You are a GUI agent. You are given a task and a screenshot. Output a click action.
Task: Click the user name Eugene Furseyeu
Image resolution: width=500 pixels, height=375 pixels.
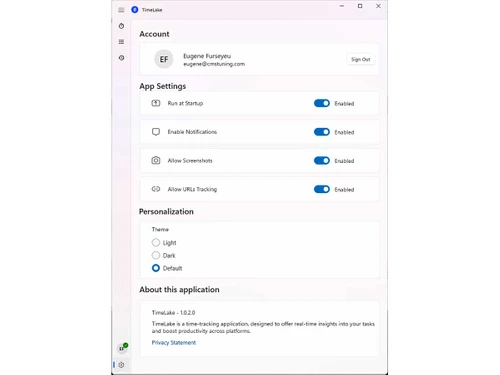pos(207,56)
